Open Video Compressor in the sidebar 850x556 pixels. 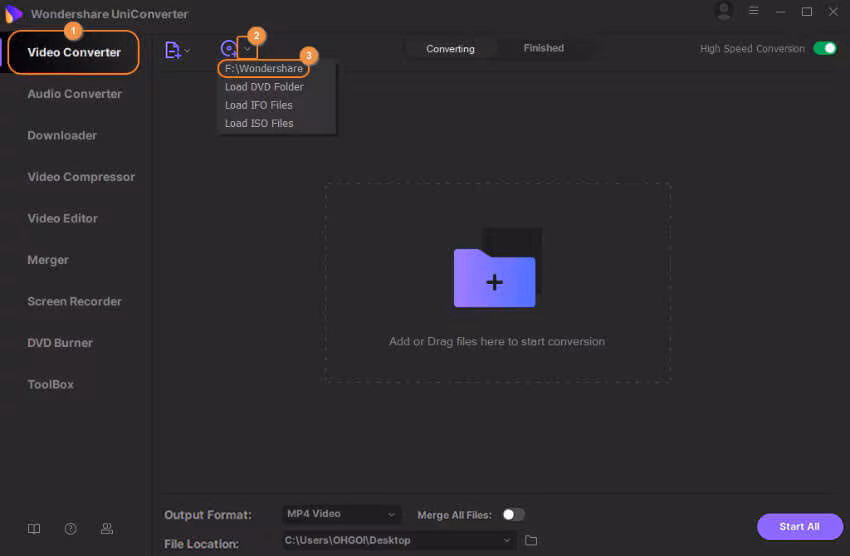81,177
